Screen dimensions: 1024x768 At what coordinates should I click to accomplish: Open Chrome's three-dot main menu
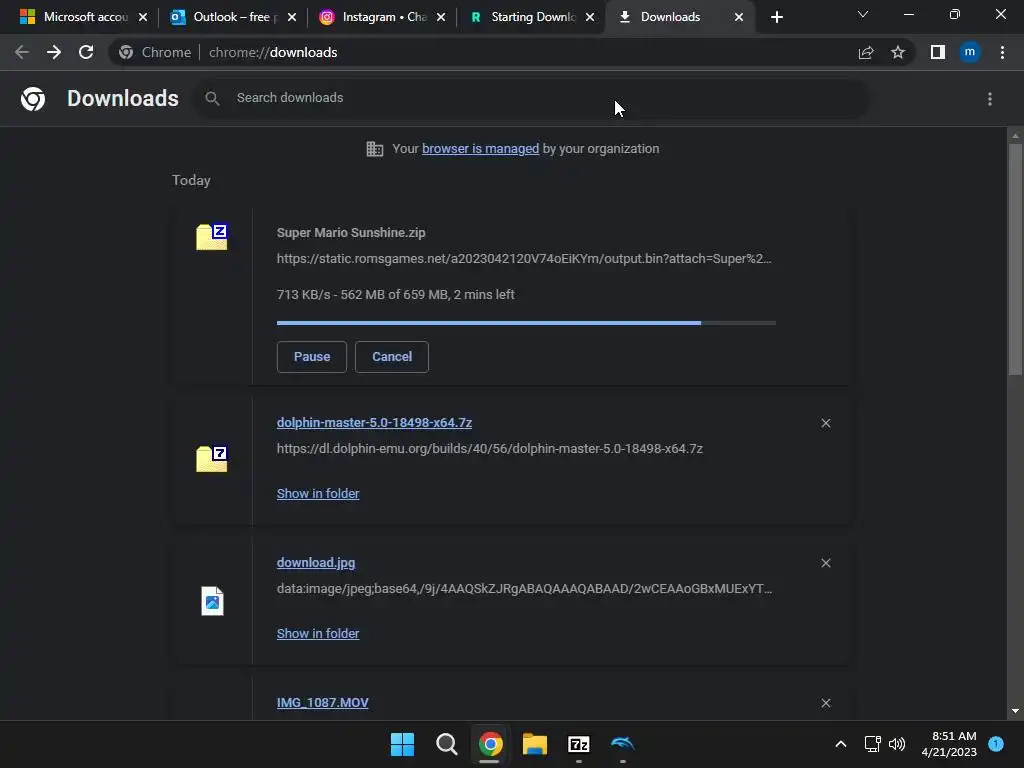click(1002, 52)
